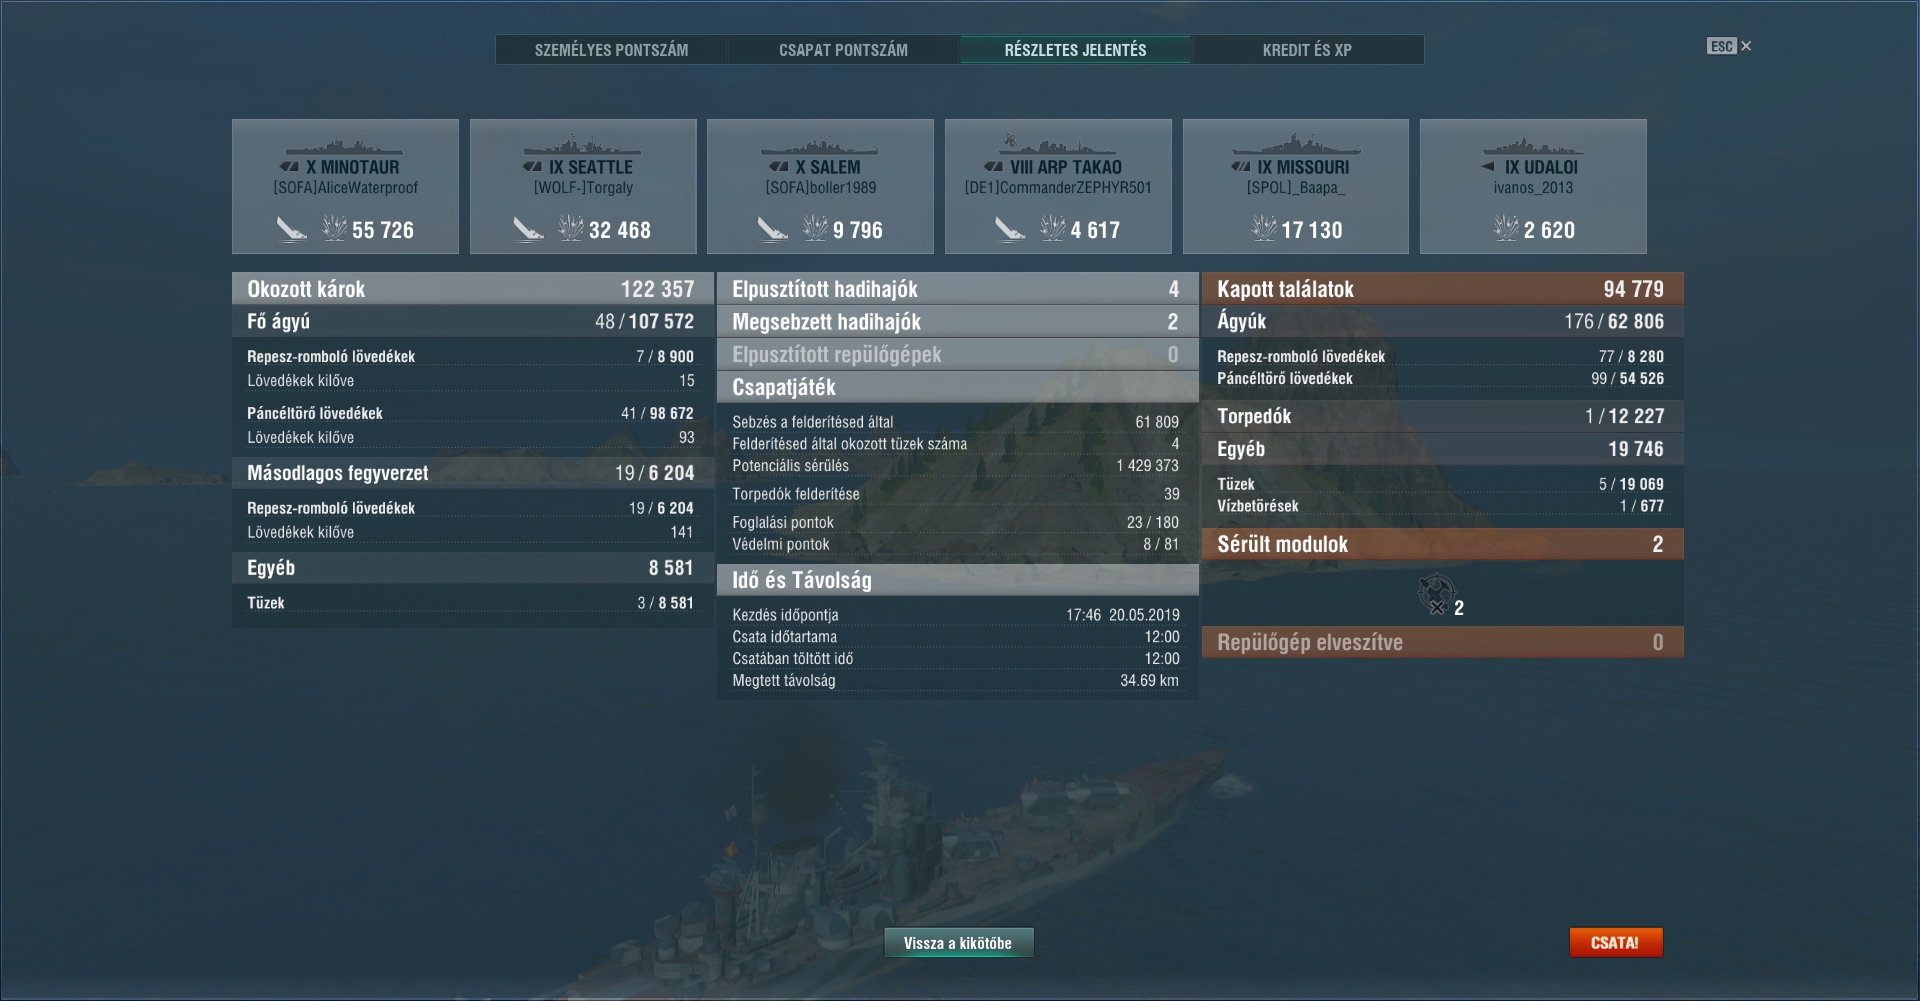Switch to the Csapat Pontszám tab
This screenshot has height=1001, width=1920.
tap(843, 50)
